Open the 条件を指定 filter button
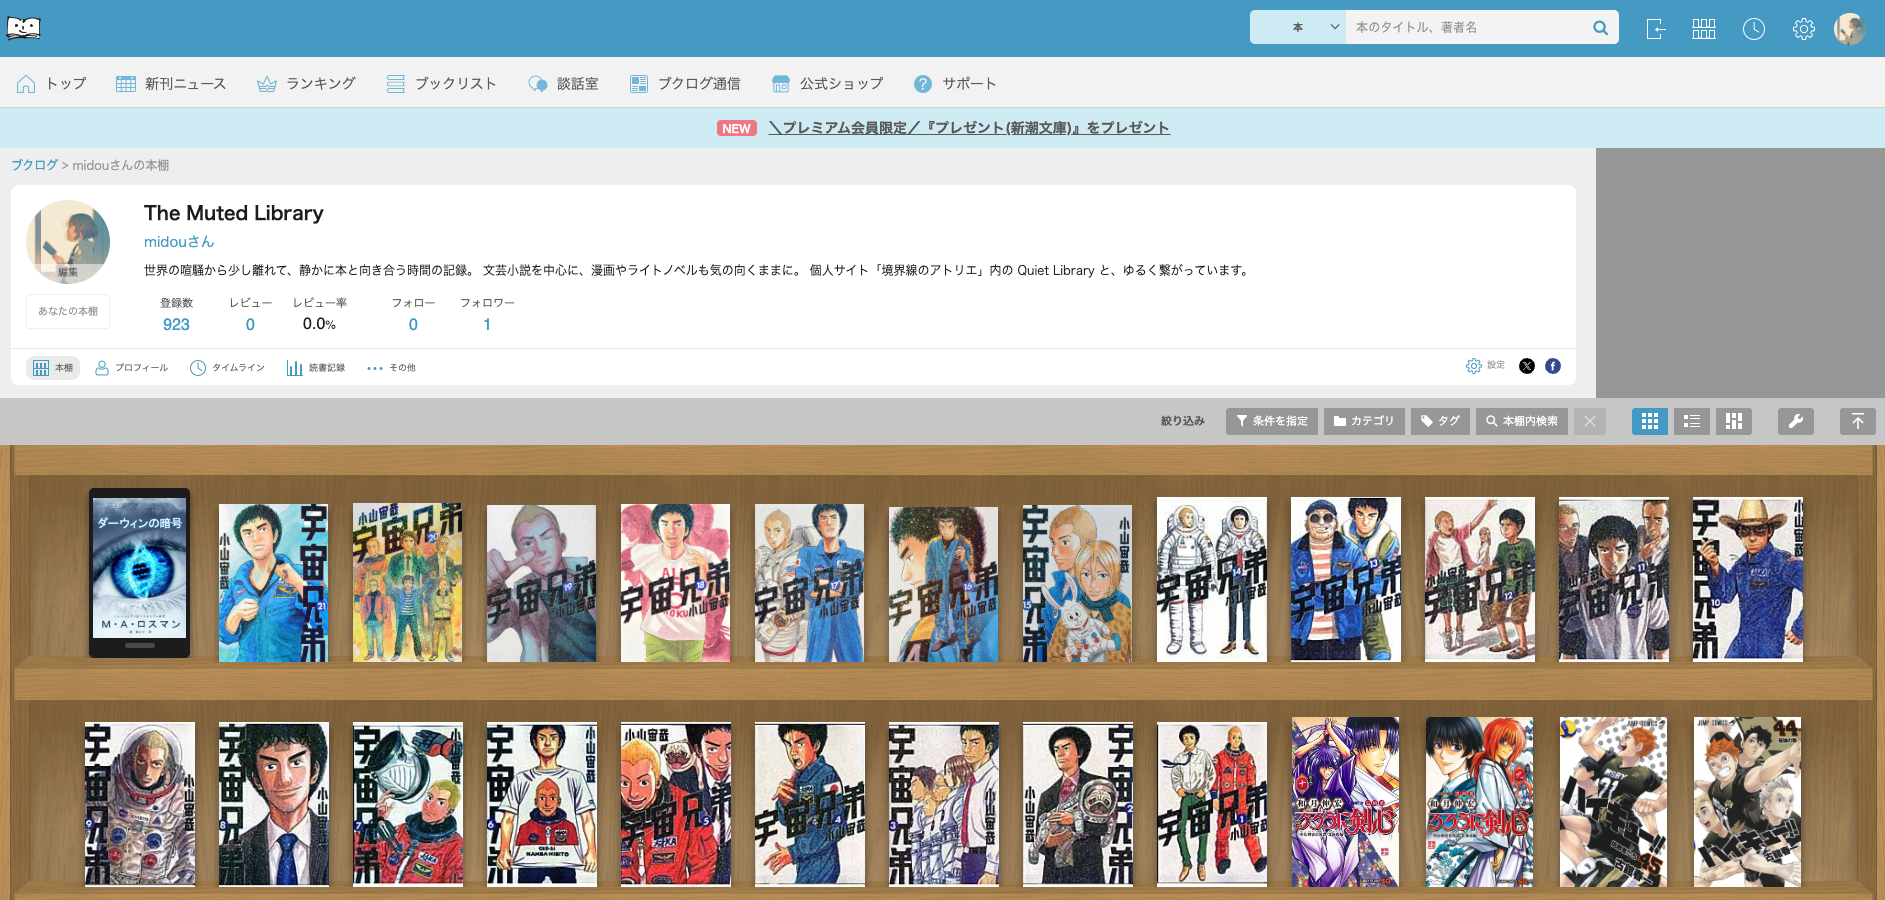This screenshot has height=900, width=1885. pos(1272,421)
